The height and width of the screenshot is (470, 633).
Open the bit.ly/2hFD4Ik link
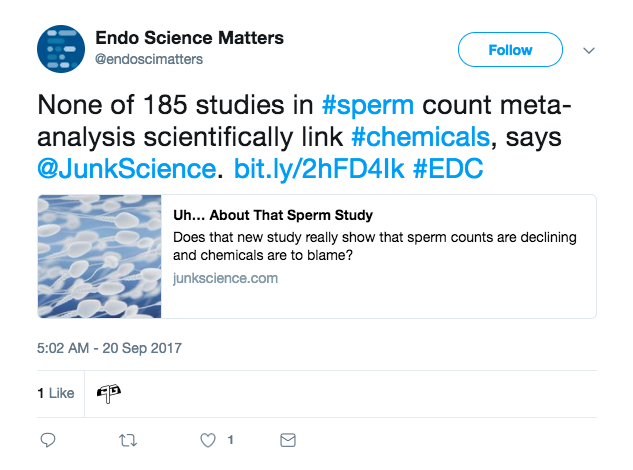pos(319,168)
